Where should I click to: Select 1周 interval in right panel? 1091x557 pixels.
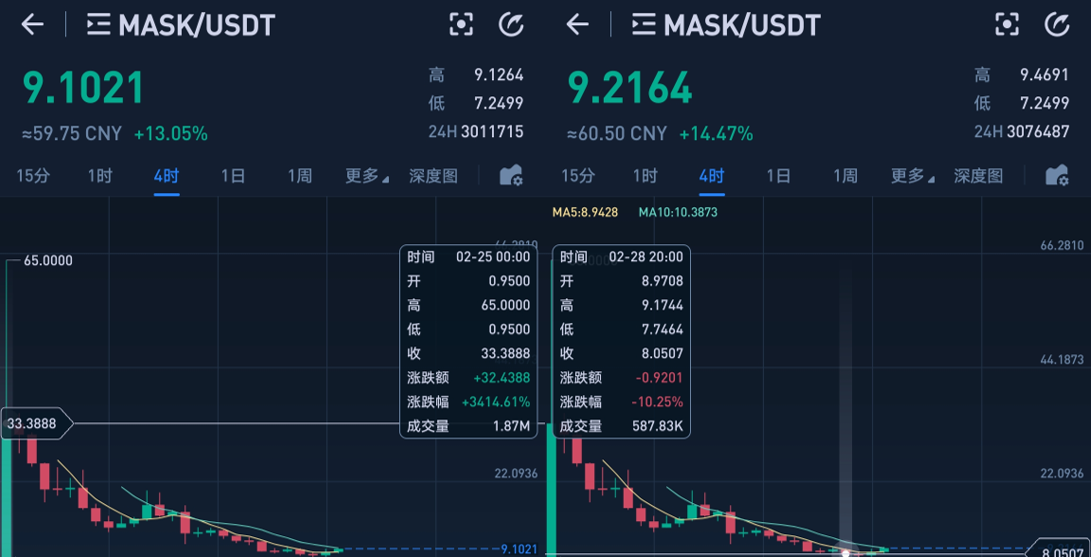[x=845, y=176]
